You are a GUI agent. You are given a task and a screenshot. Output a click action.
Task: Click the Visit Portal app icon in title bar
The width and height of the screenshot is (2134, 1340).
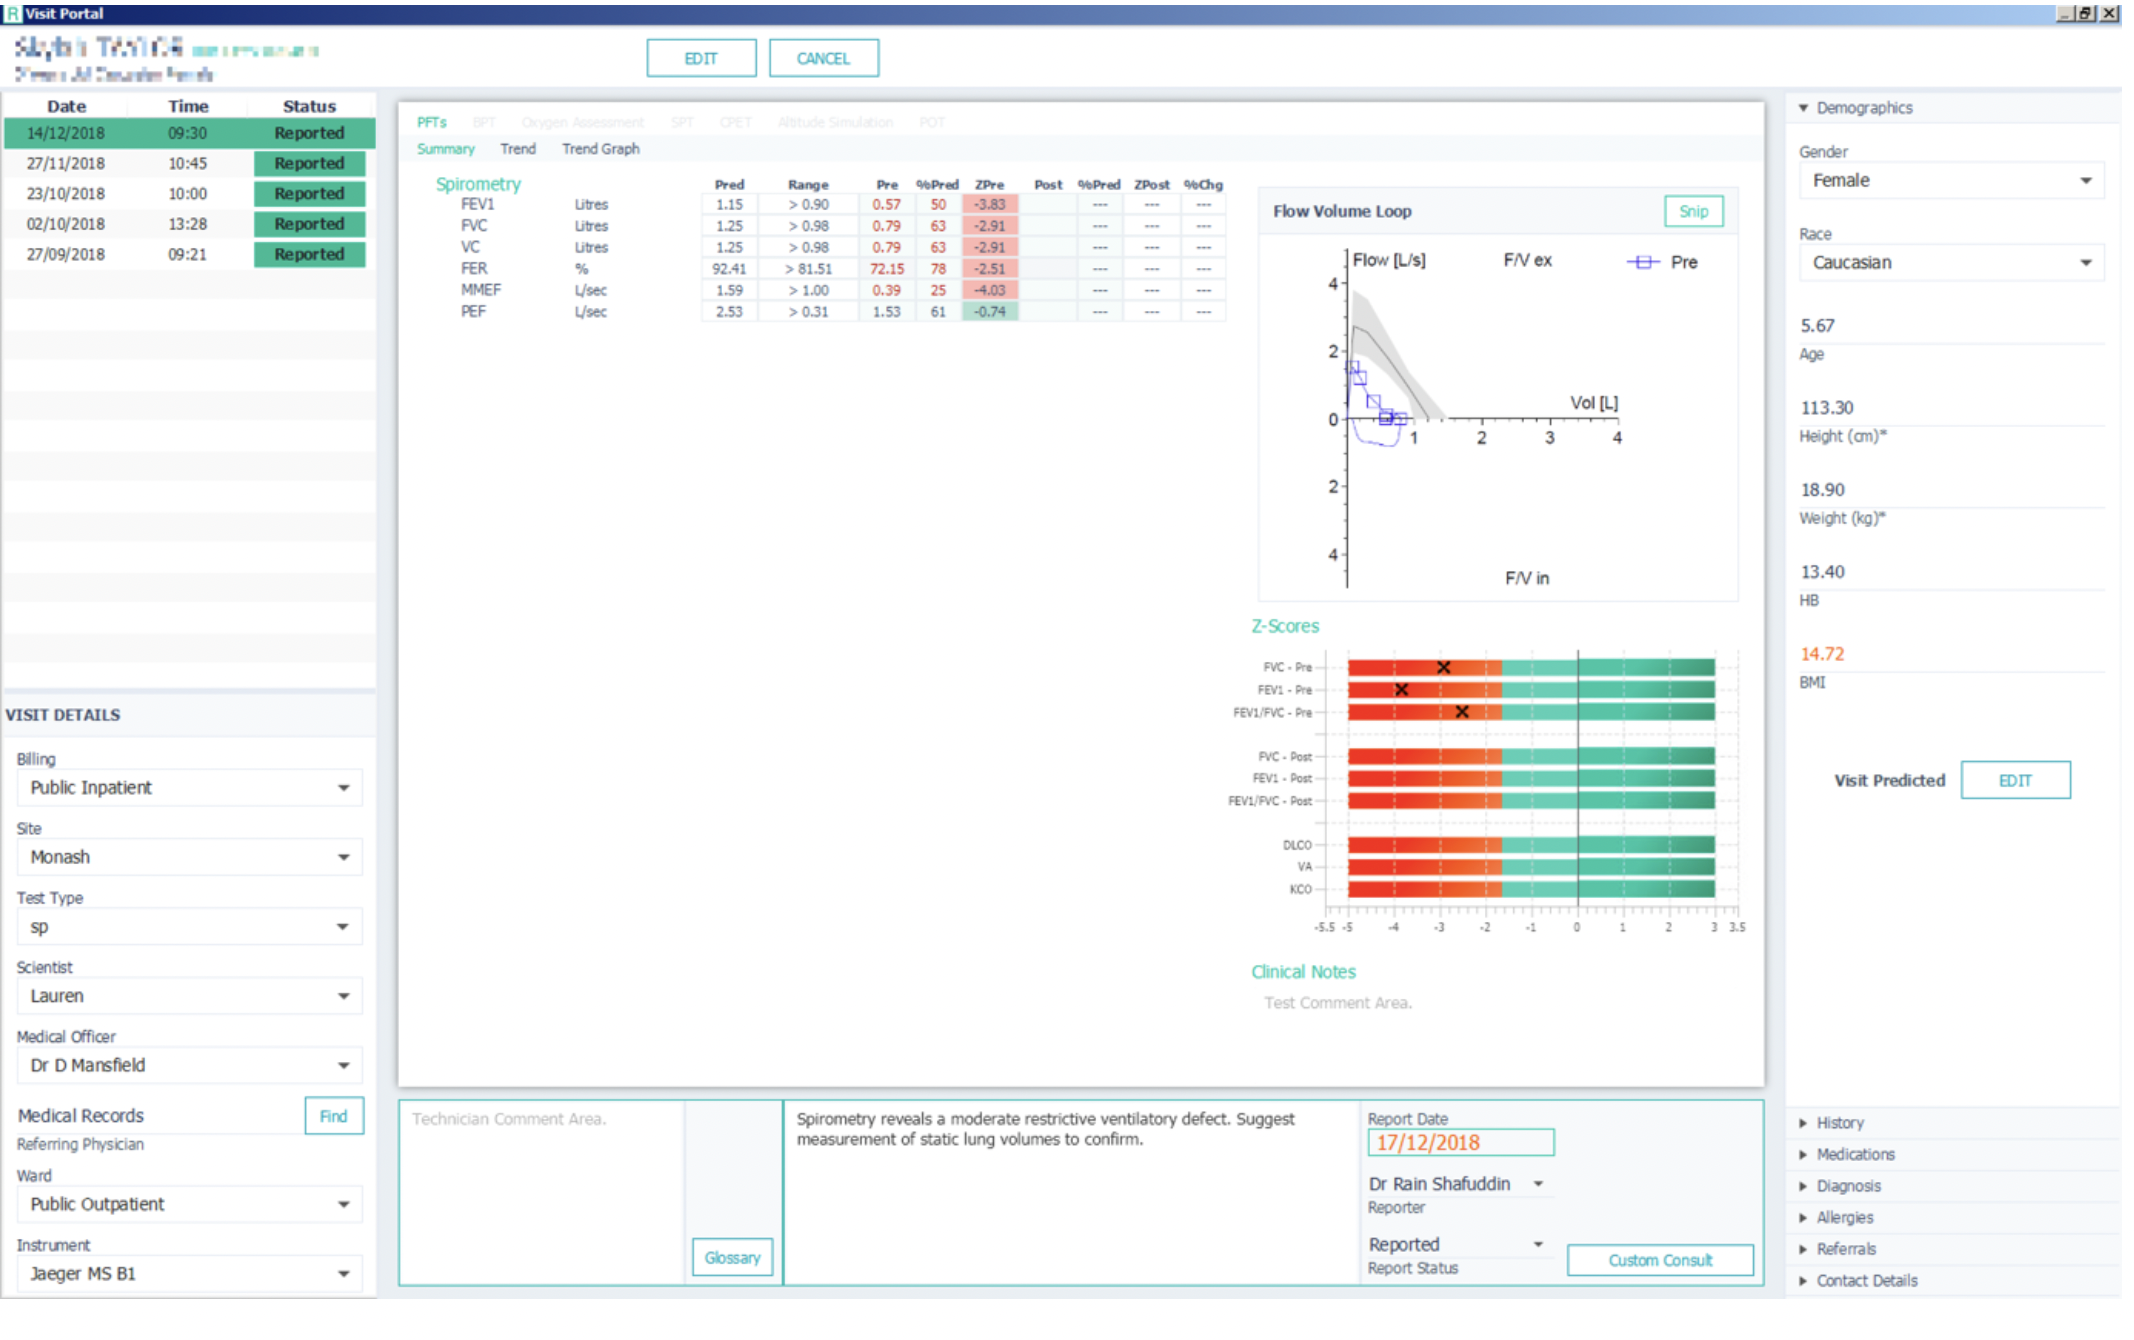12,13
